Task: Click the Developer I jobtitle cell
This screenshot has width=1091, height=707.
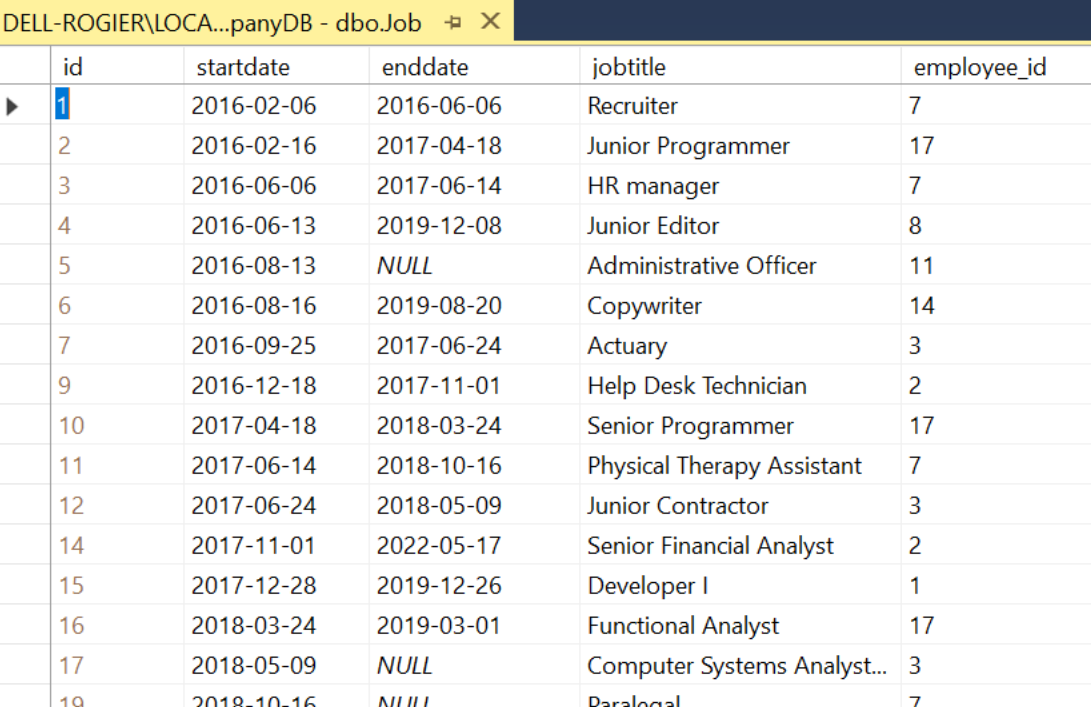Action: click(641, 586)
